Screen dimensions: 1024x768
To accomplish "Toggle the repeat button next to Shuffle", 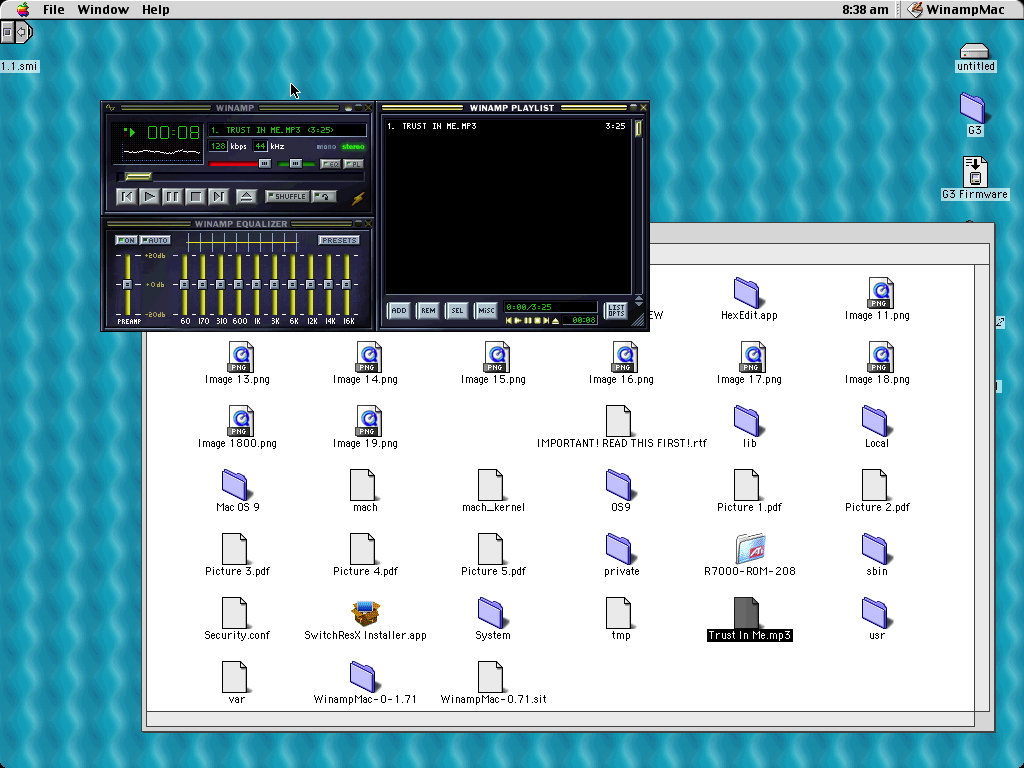I will 324,196.
